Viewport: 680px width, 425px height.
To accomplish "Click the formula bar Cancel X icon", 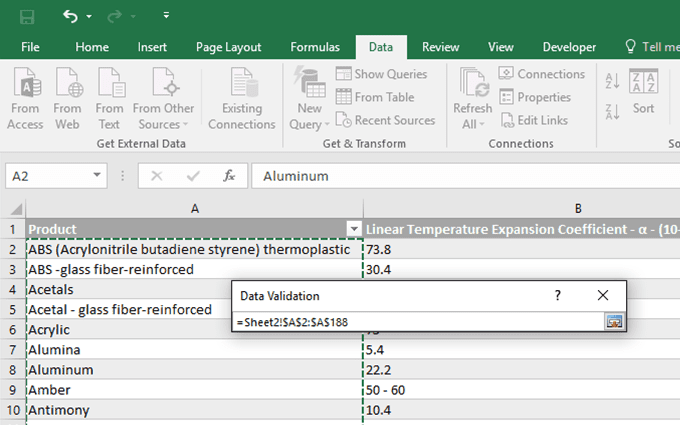I will (157, 176).
